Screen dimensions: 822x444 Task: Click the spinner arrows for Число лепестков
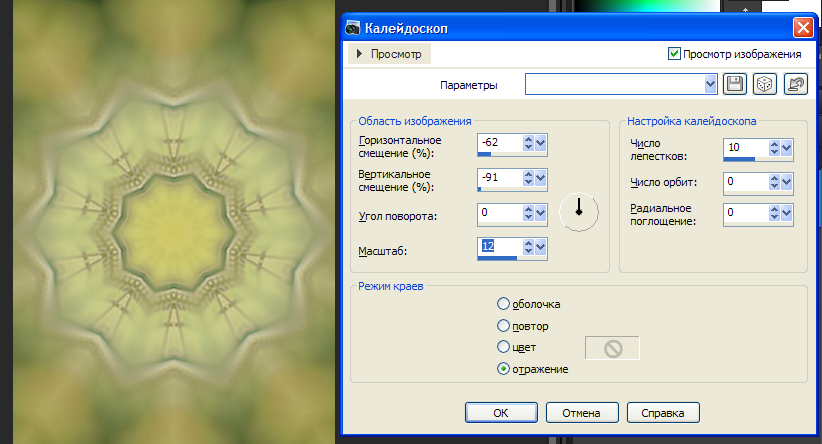pos(773,149)
